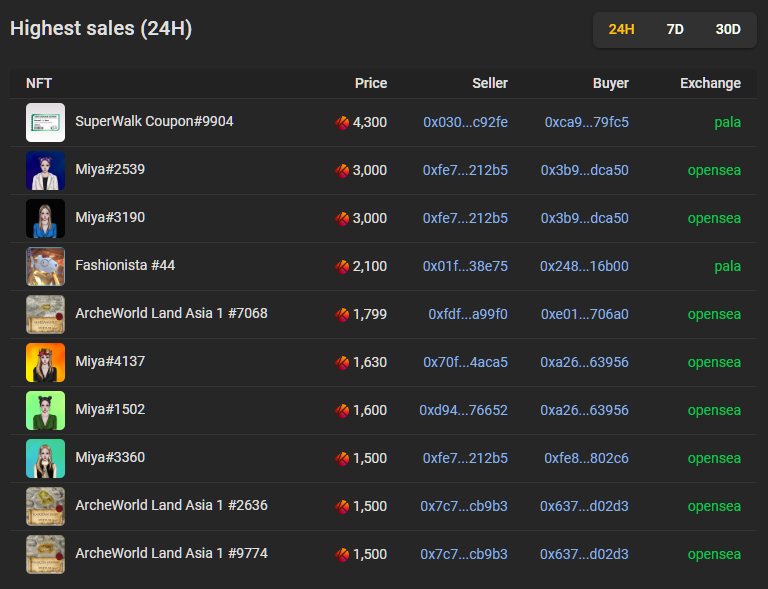Open the Miya#3360 thumbnail image

[x=46, y=458]
